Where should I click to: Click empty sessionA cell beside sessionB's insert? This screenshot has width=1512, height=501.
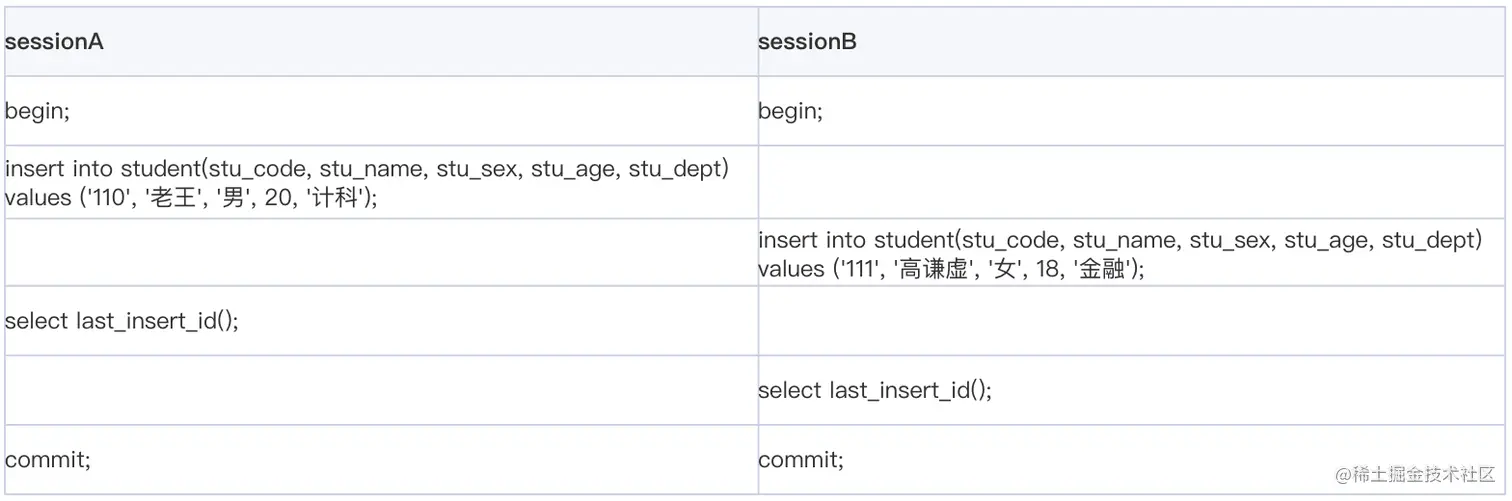pyautogui.click(x=380, y=252)
